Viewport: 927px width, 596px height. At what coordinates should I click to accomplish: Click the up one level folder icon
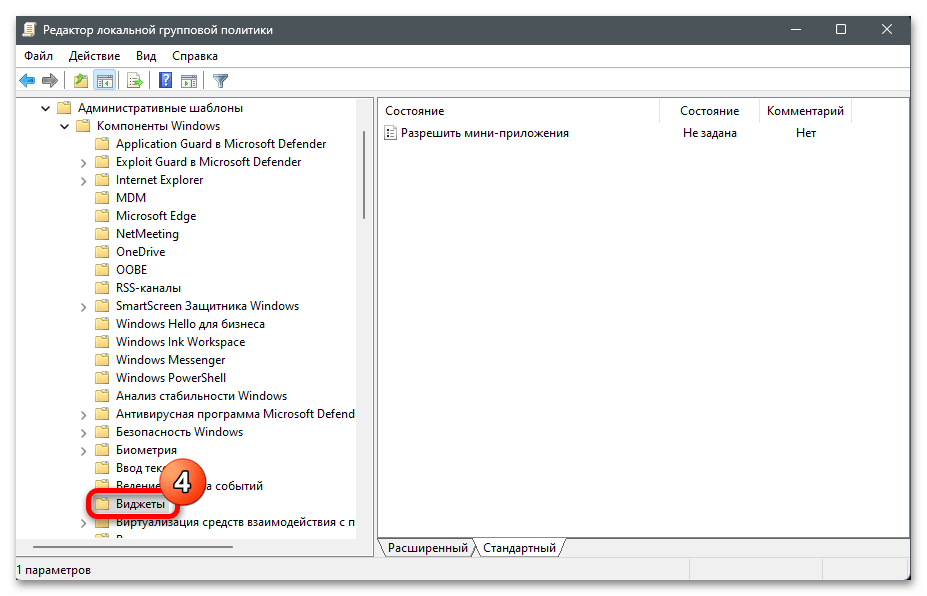tap(81, 81)
